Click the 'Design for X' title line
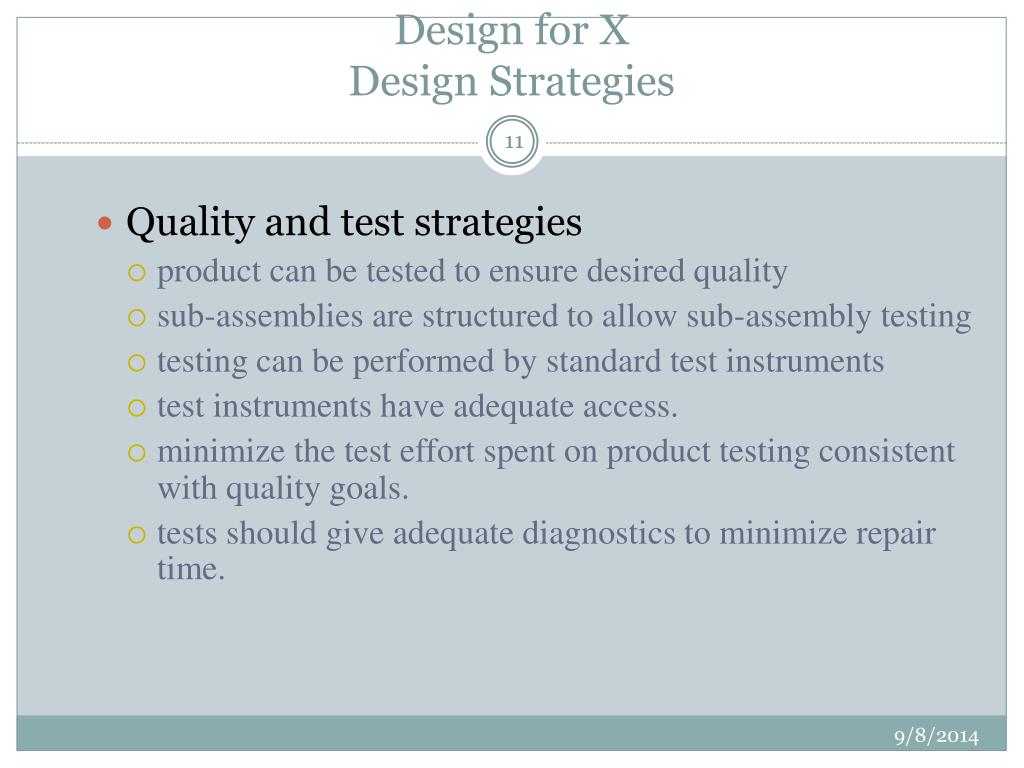The image size is (1024, 768). coord(512,30)
